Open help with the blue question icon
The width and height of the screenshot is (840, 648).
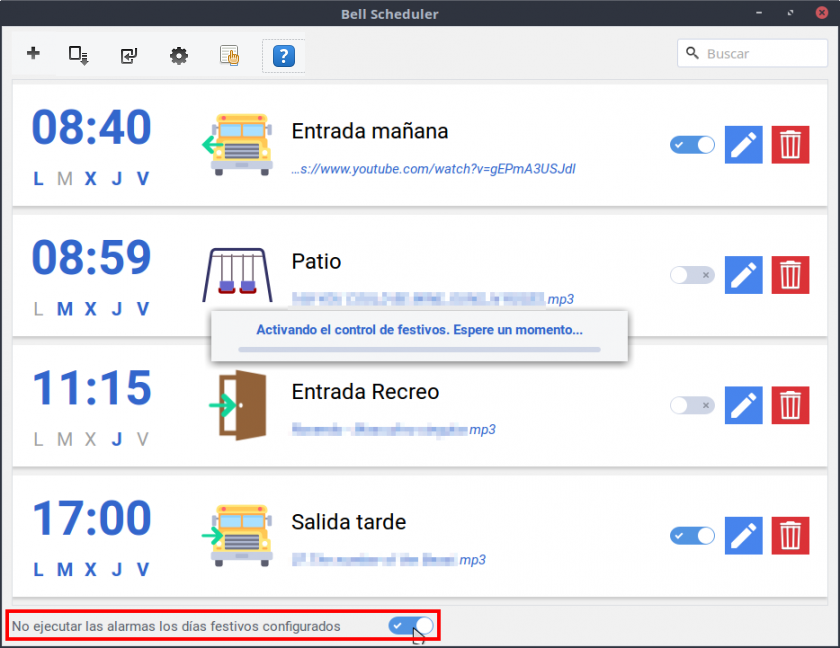[x=284, y=56]
